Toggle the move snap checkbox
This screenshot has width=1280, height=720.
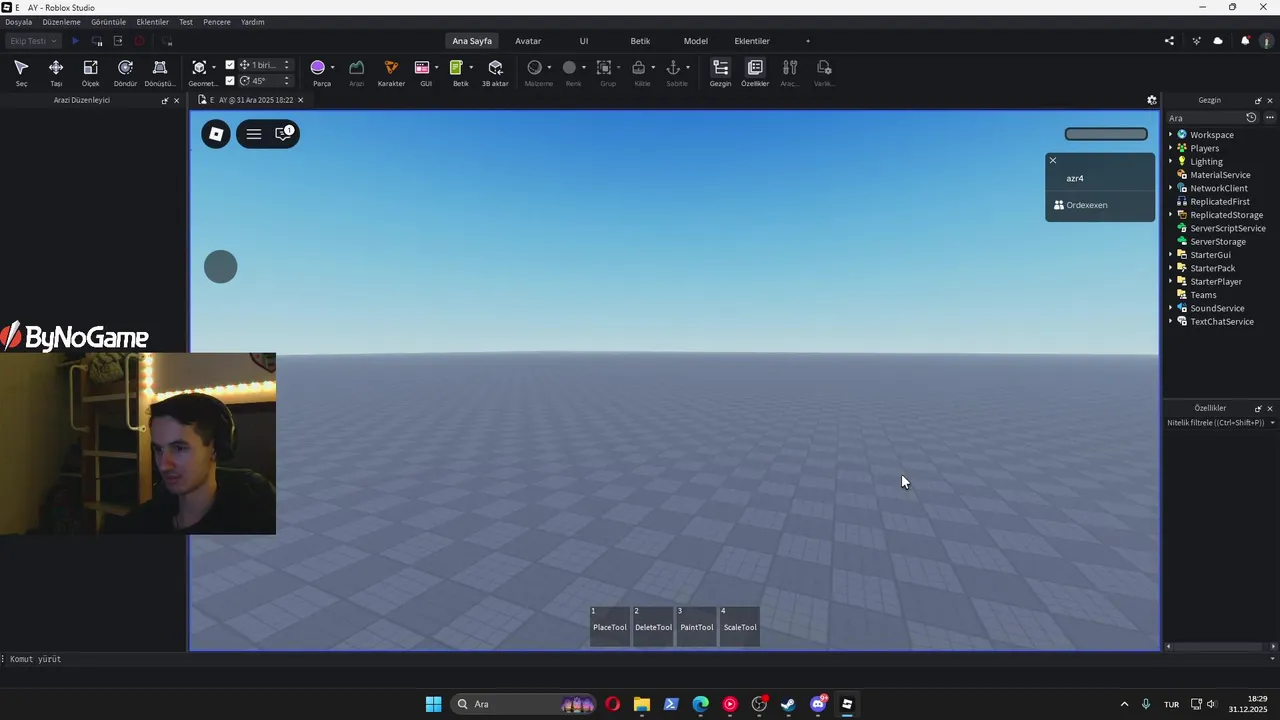[230, 65]
